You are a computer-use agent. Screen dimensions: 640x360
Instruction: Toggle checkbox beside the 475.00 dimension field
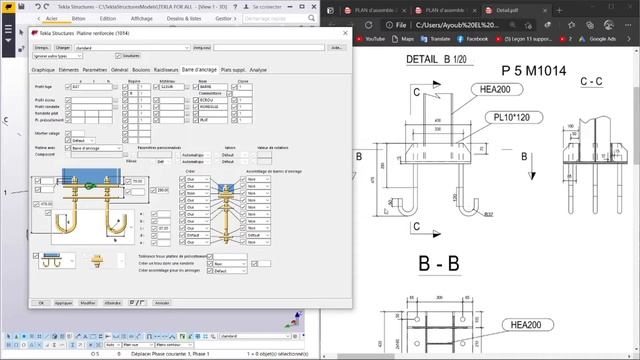click(x=36, y=204)
